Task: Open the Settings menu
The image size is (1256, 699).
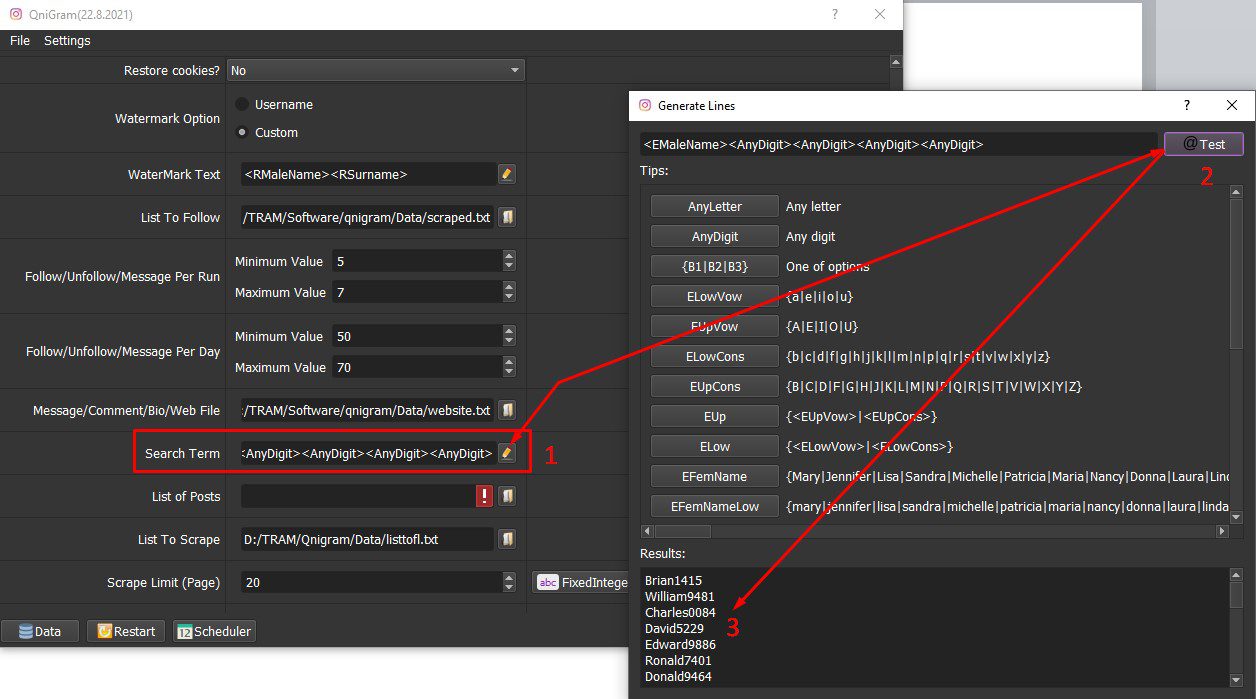Action: (67, 41)
